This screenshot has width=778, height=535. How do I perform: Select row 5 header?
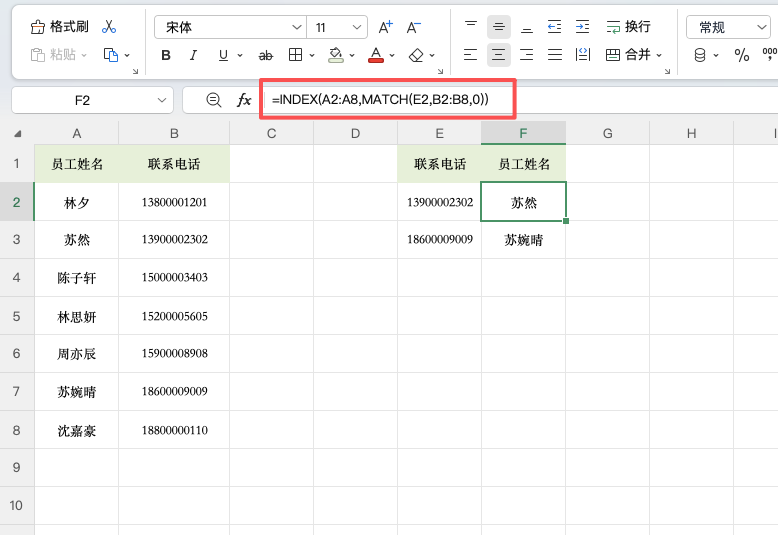tap(17, 316)
